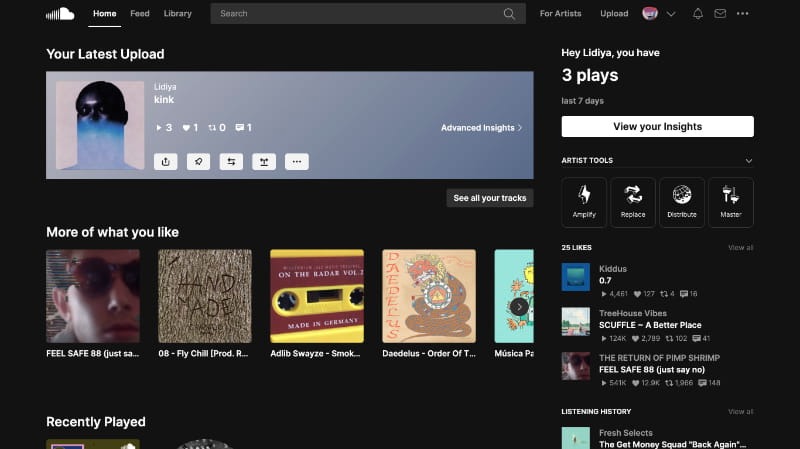This screenshot has height=449, width=800.
Task: Switch to the Feed tab
Action: click(140, 14)
